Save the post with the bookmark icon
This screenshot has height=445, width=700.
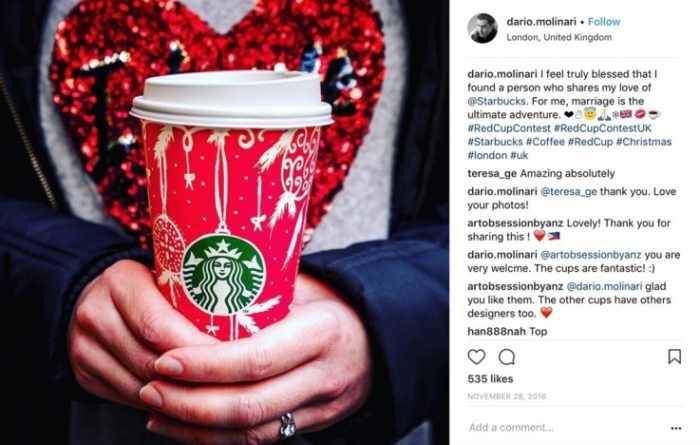(x=674, y=356)
